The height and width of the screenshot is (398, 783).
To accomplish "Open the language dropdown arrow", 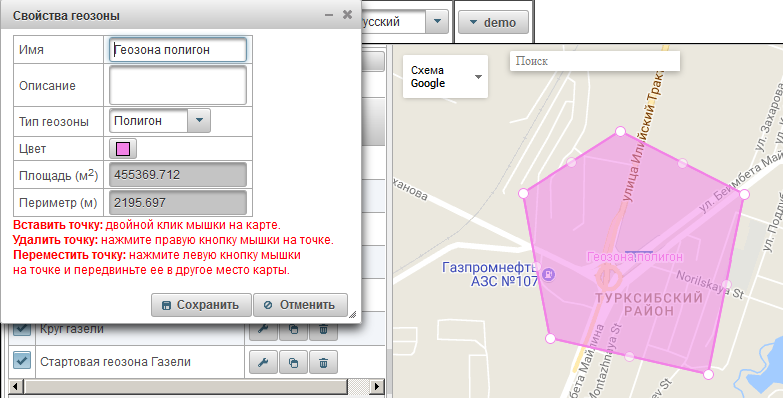I will [437, 22].
